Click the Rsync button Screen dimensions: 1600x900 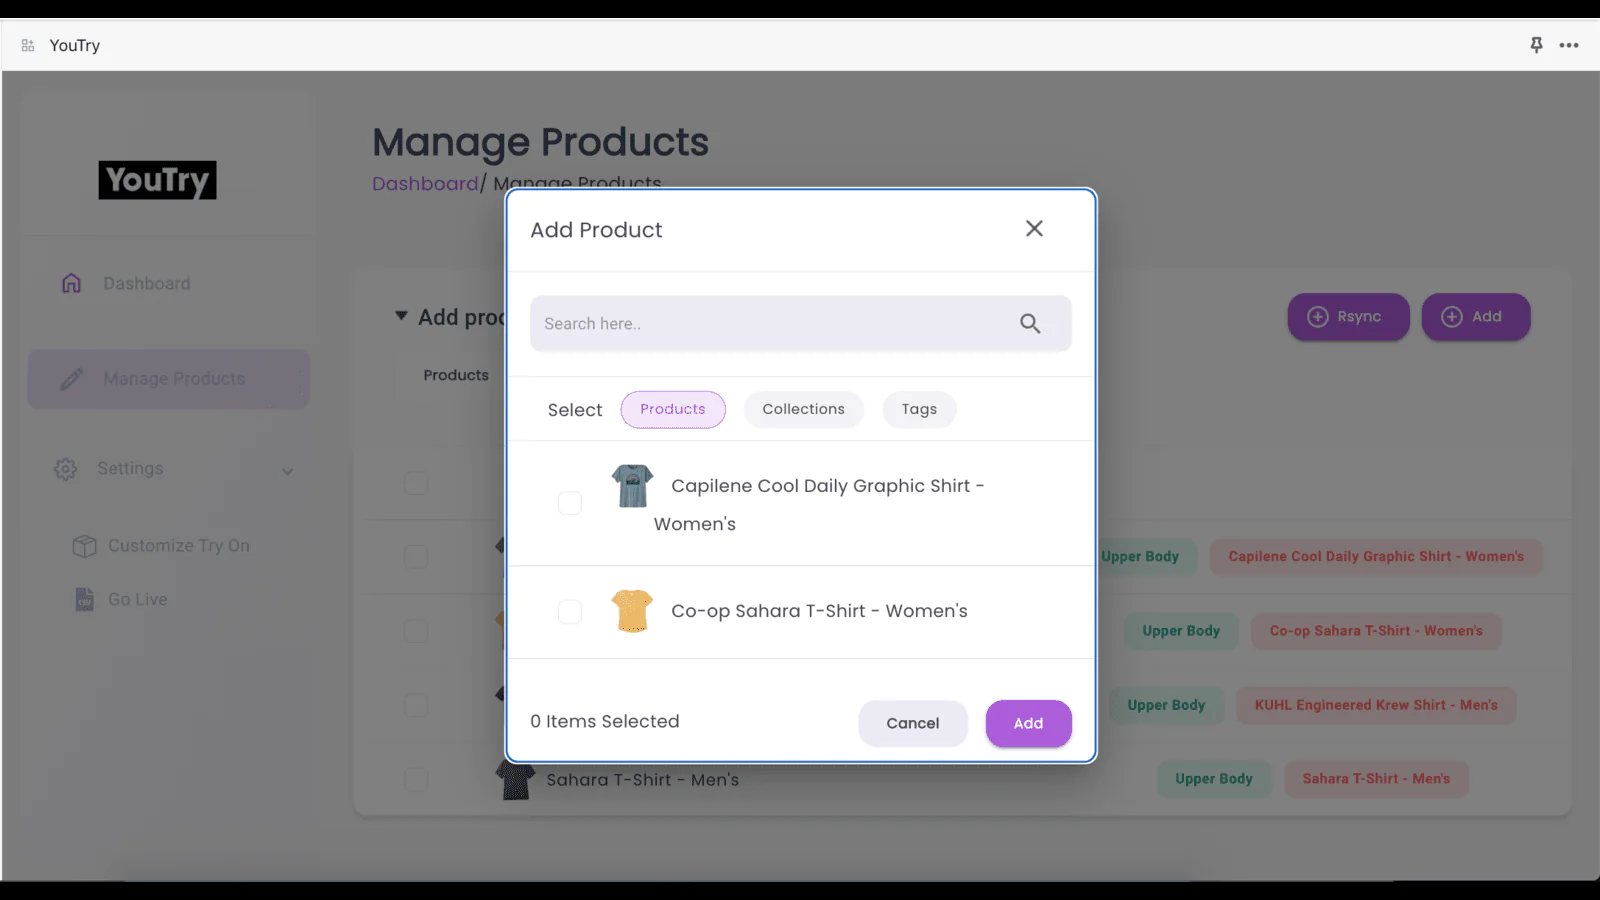[x=1348, y=316]
